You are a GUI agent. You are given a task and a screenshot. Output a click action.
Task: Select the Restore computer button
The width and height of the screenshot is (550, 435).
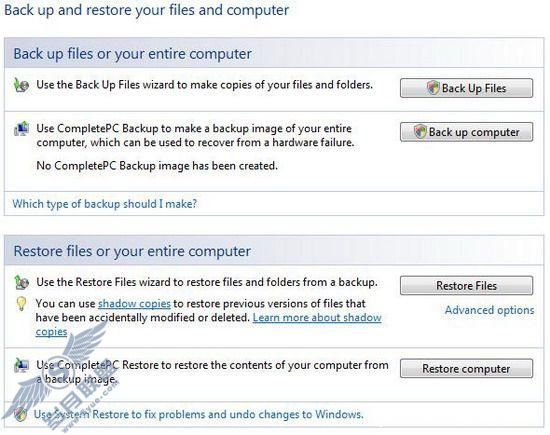click(x=466, y=368)
